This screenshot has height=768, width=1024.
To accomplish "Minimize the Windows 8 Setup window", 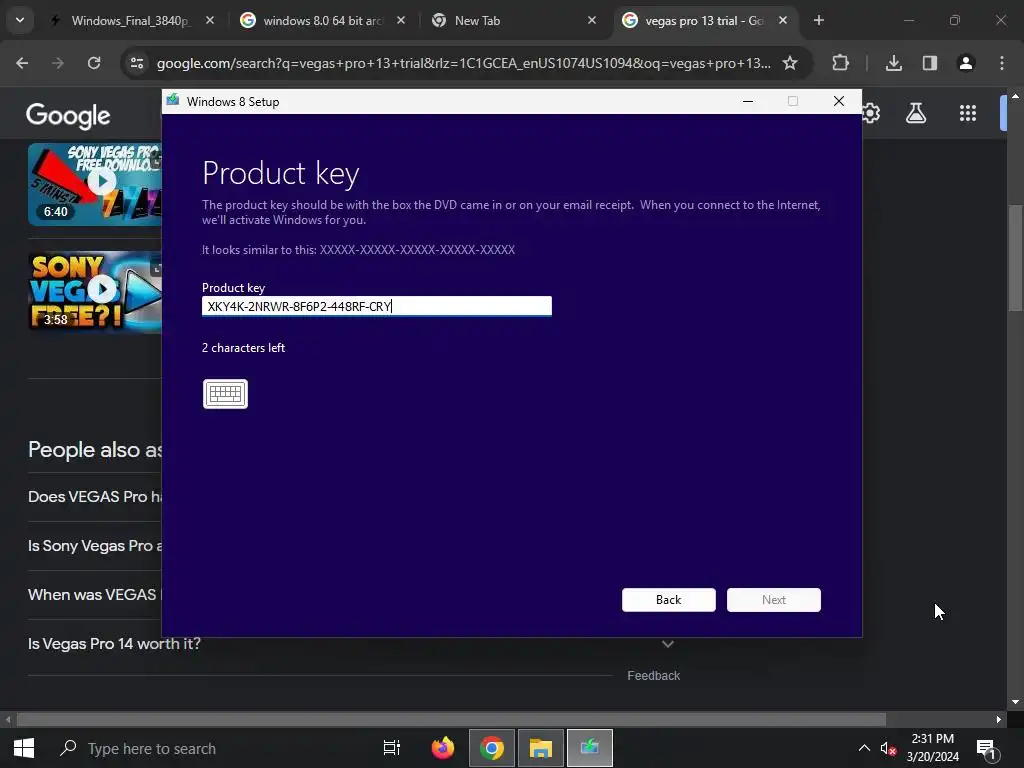I will (x=748, y=101).
